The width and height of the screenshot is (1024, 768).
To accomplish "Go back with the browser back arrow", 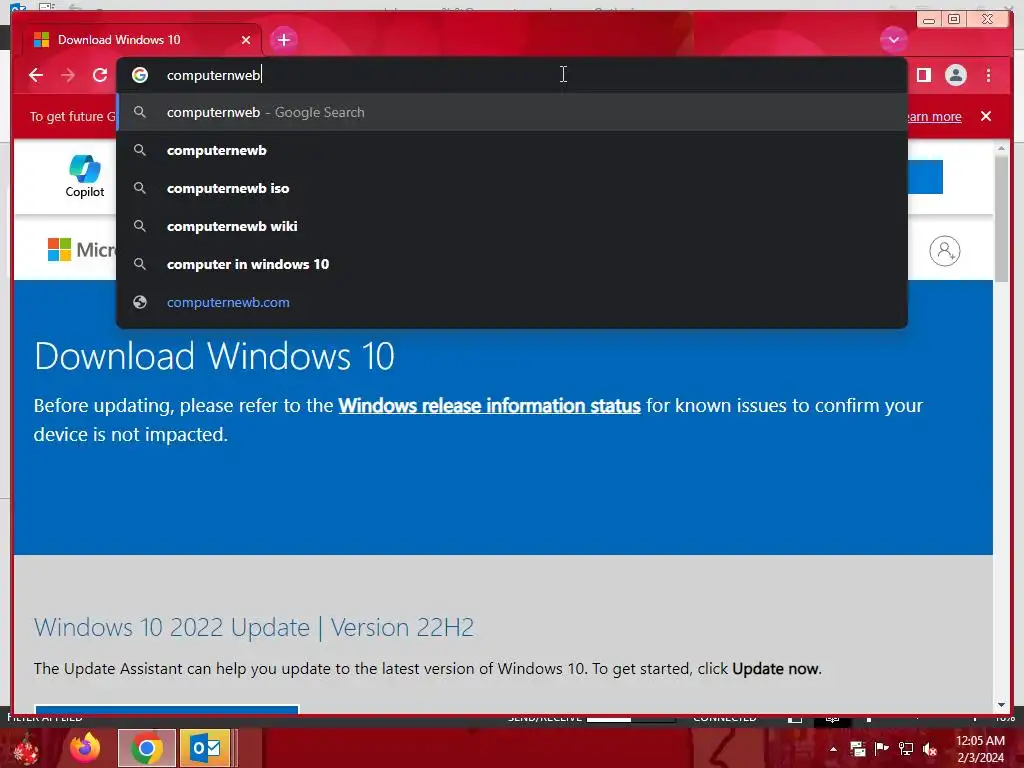I will (x=36, y=75).
